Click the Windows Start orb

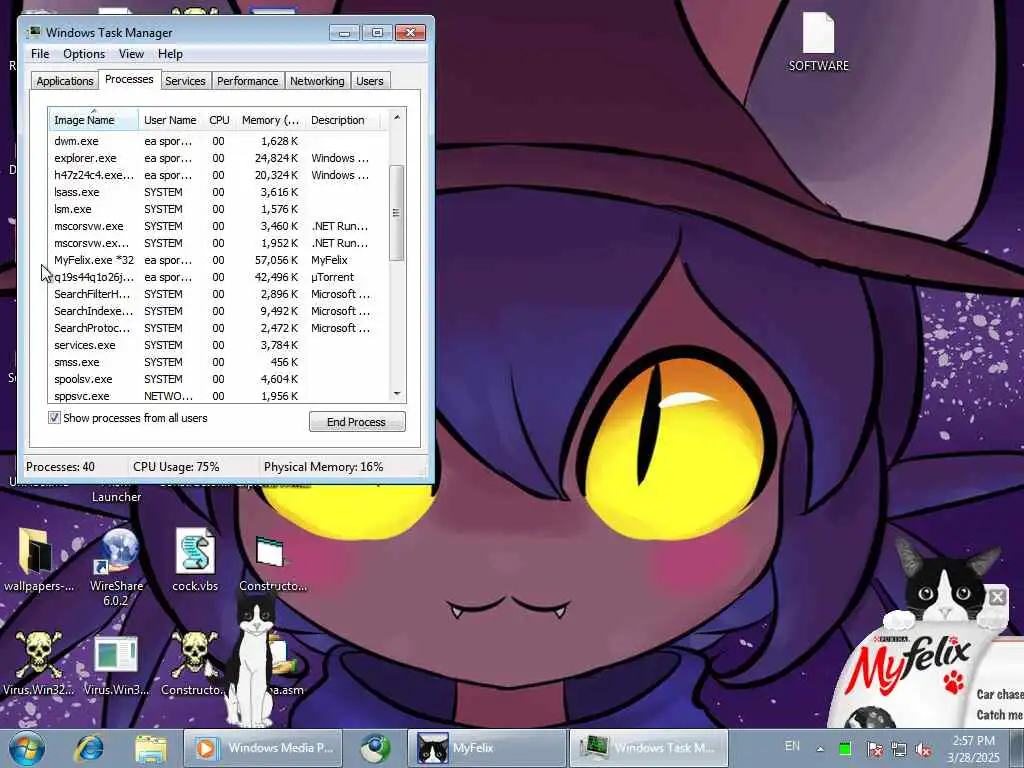[27, 748]
